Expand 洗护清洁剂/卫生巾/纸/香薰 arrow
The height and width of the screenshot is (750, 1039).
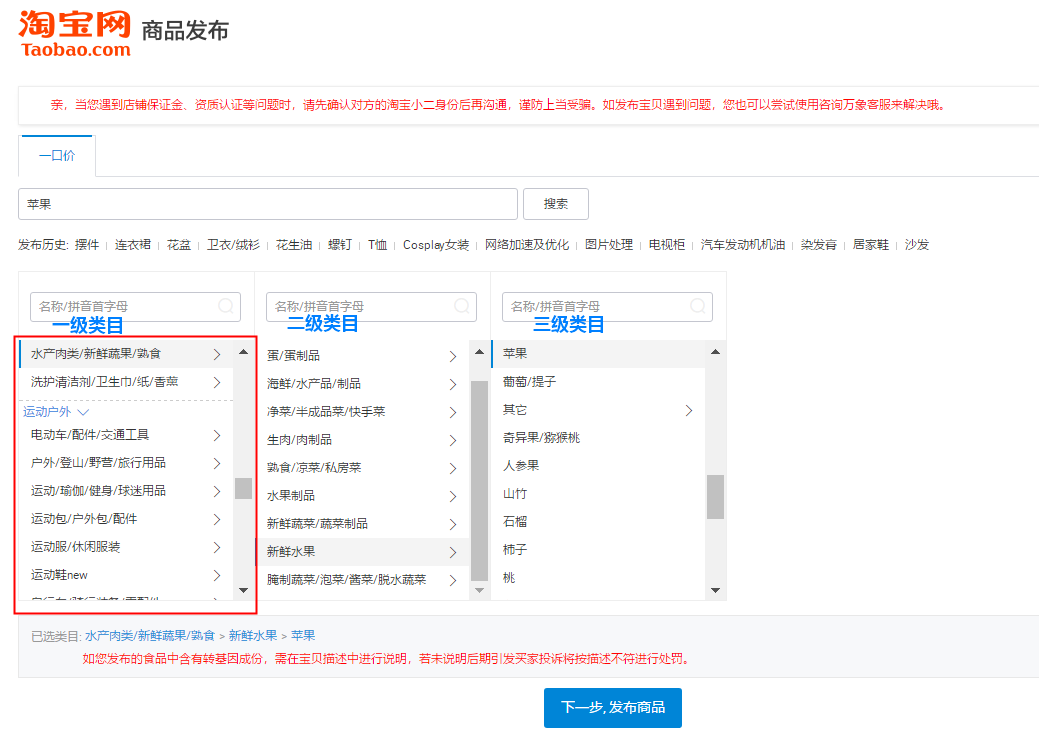217,382
